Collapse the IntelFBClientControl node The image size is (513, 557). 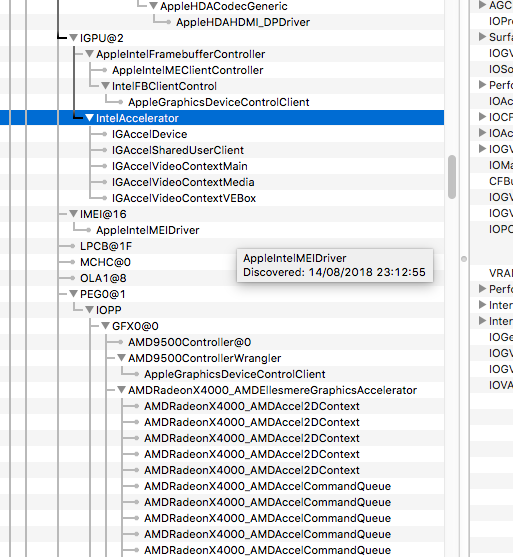point(106,86)
